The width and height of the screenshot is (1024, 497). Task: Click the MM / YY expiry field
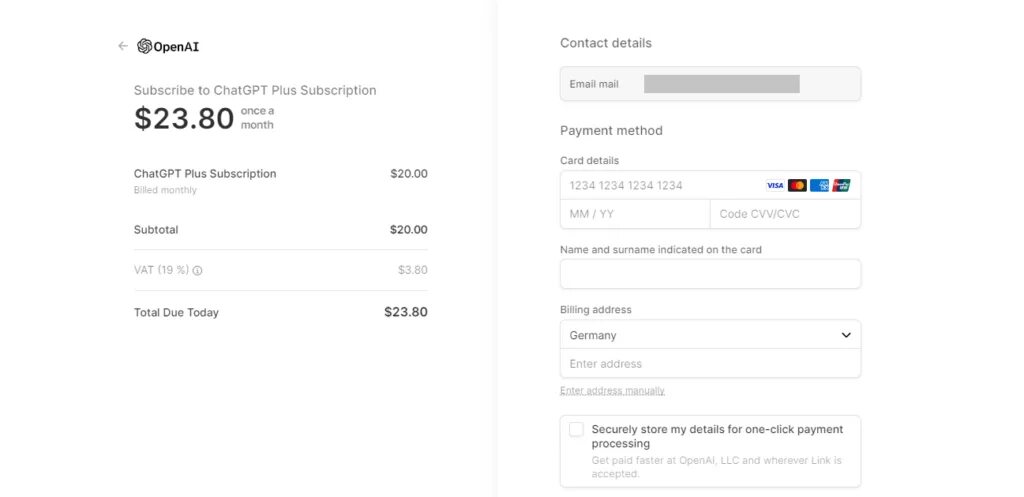(635, 214)
